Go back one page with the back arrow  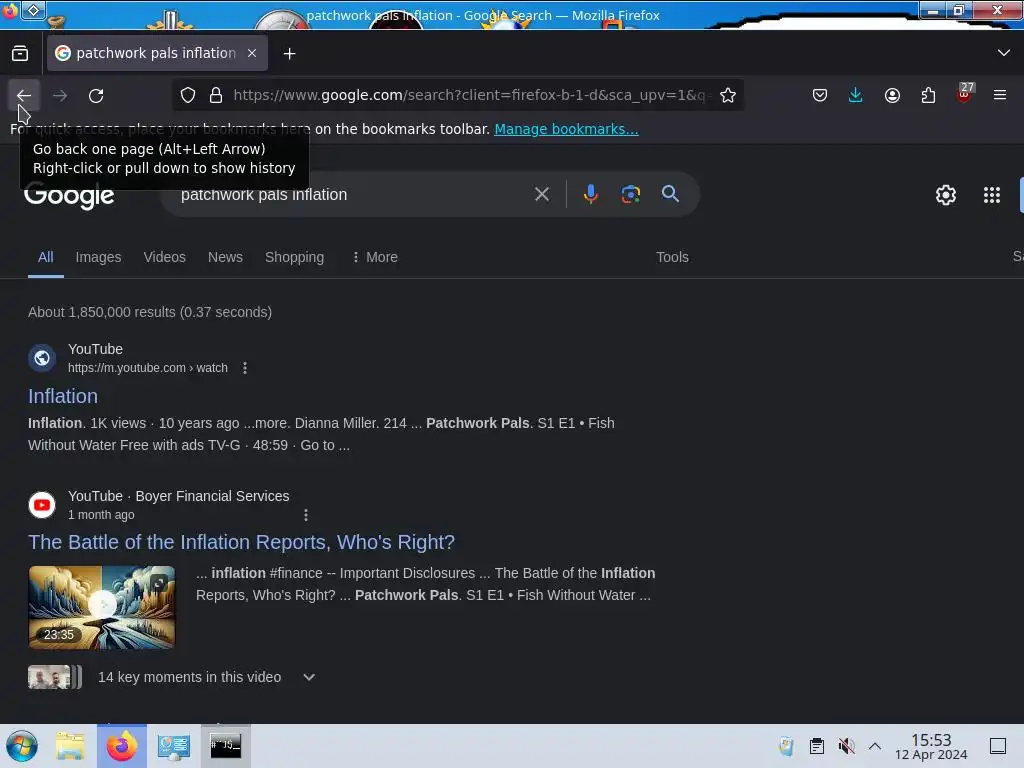[x=24, y=95]
